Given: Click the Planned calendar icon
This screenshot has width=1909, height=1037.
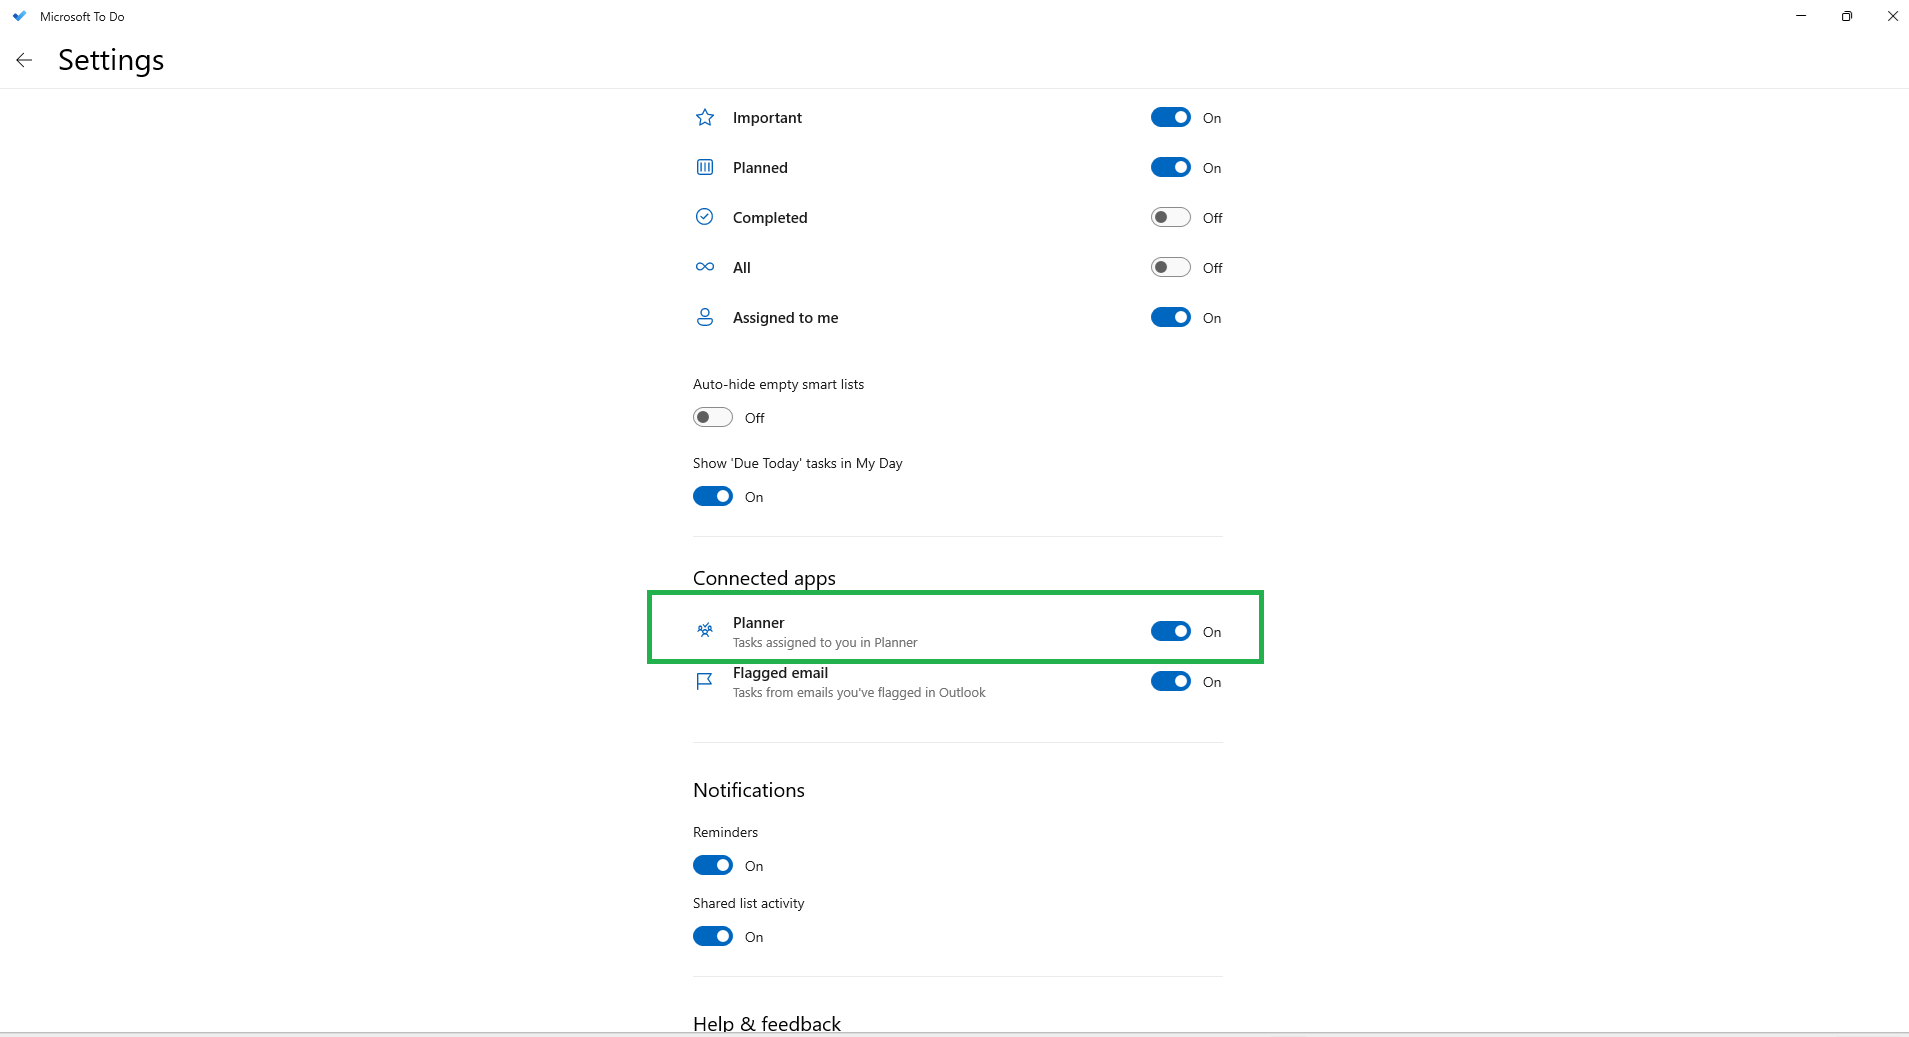Looking at the screenshot, I should pos(705,167).
